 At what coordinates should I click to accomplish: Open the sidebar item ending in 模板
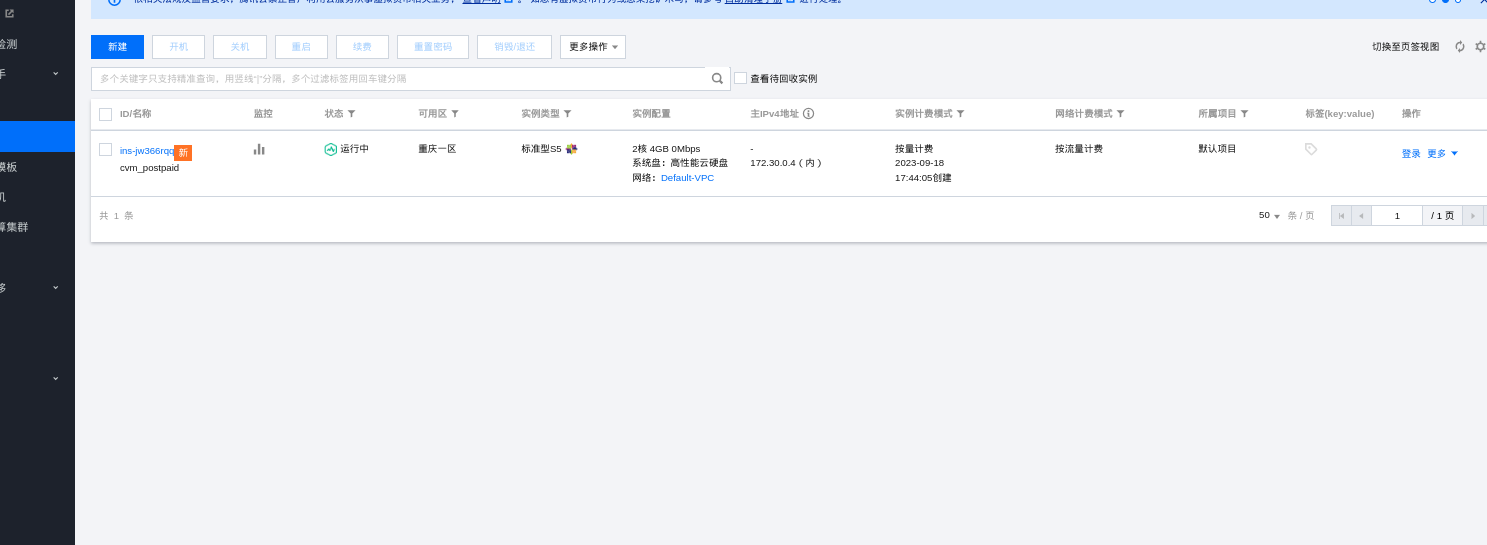[x=9, y=167]
